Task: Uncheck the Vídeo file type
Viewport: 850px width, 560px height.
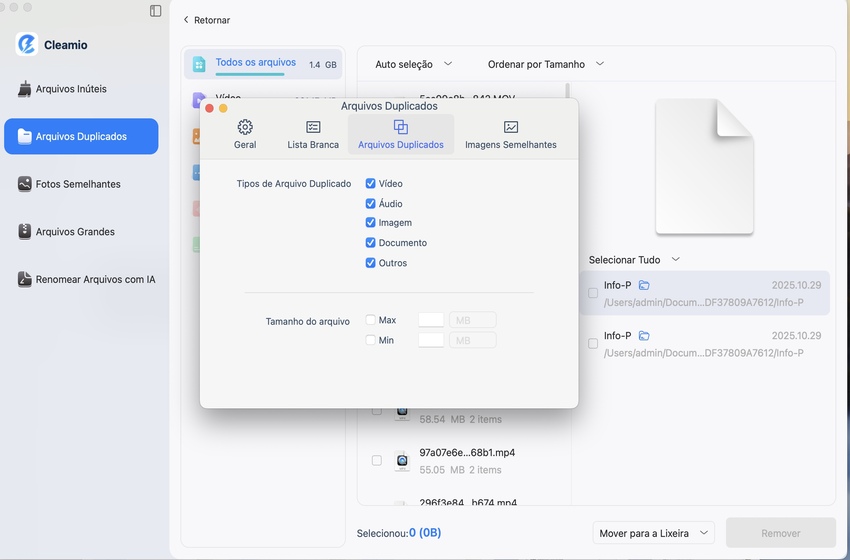Action: (370, 184)
